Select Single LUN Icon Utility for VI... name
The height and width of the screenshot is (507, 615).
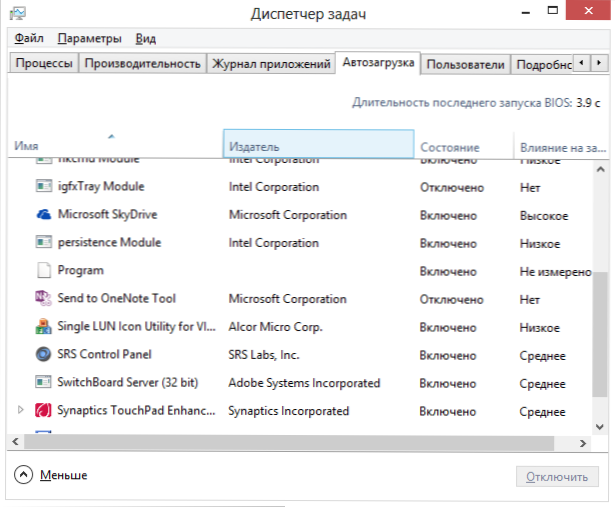pyautogui.click(x=136, y=326)
